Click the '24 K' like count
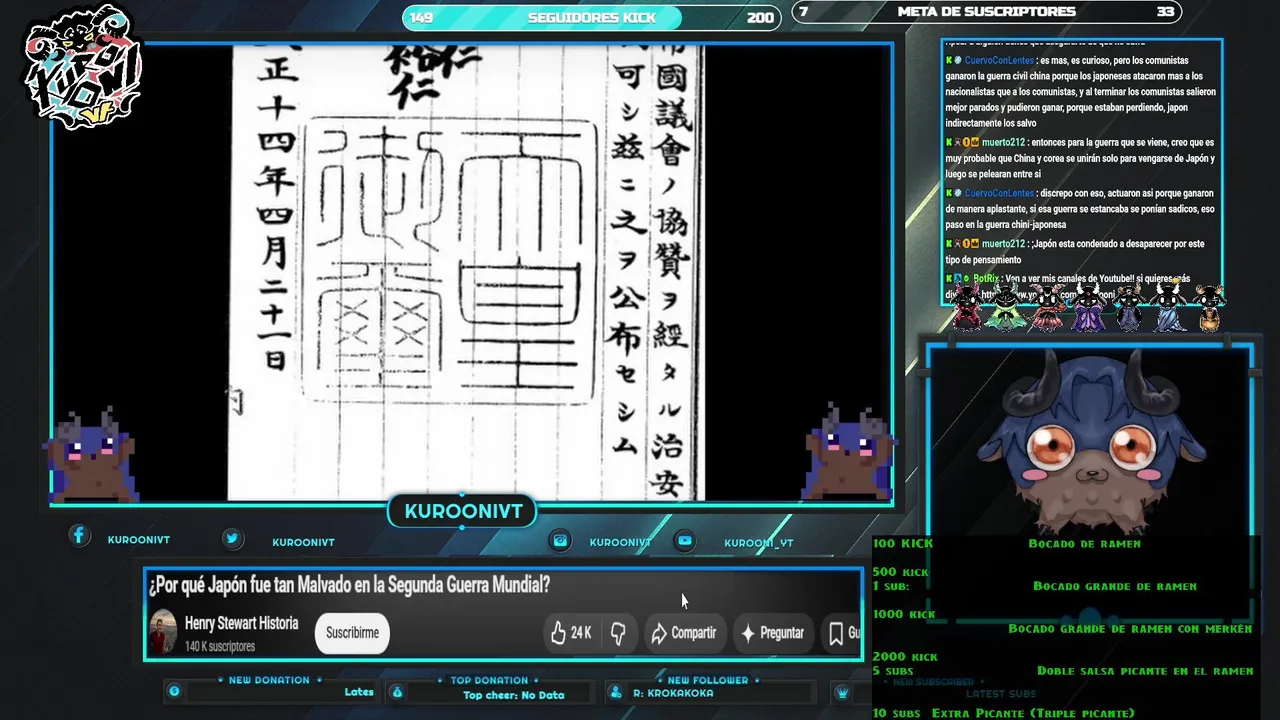The width and height of the screenshot is (1280, 720). pyautogui.click(x=581, y=633)
